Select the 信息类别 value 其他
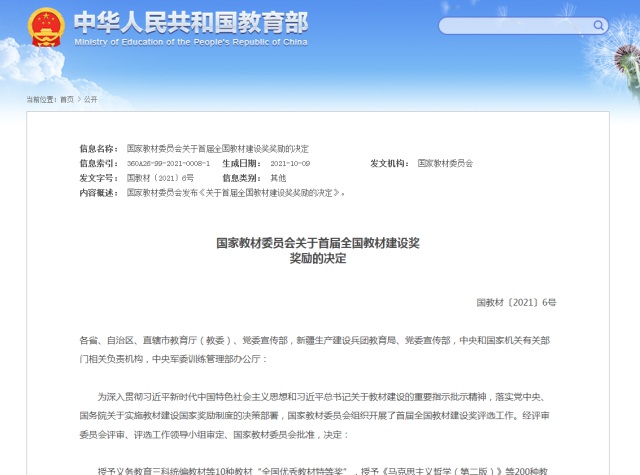Viewport: 640px width, 475px height. tap(278, 178)
